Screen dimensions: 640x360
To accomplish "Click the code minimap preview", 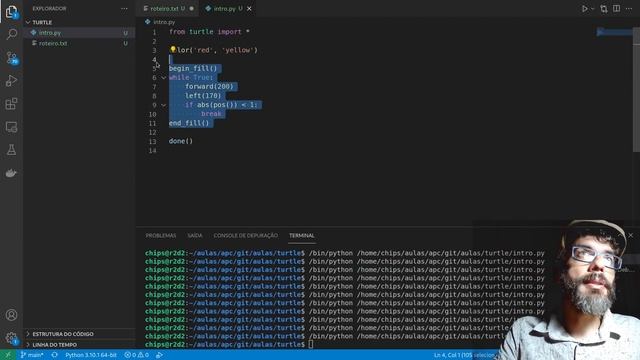I will click(614, 32).
